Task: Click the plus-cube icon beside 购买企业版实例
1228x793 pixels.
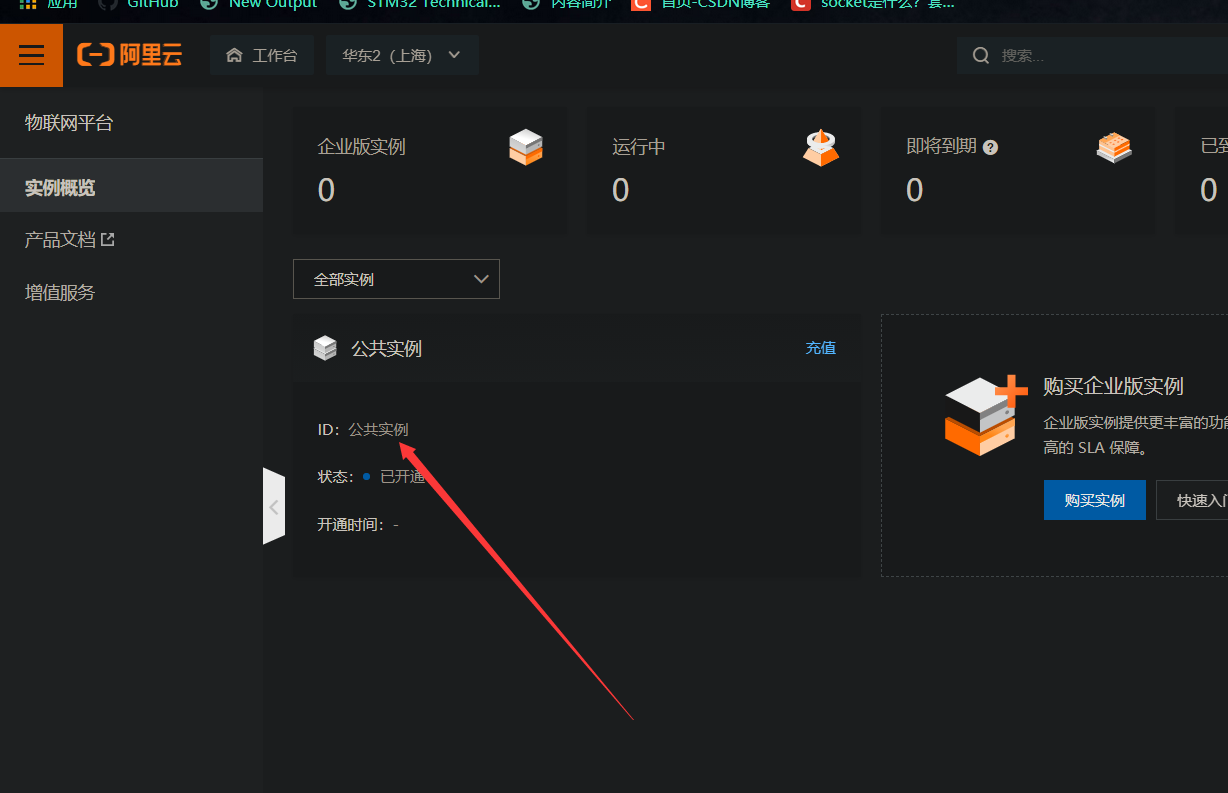Action: tap(983, 414)
